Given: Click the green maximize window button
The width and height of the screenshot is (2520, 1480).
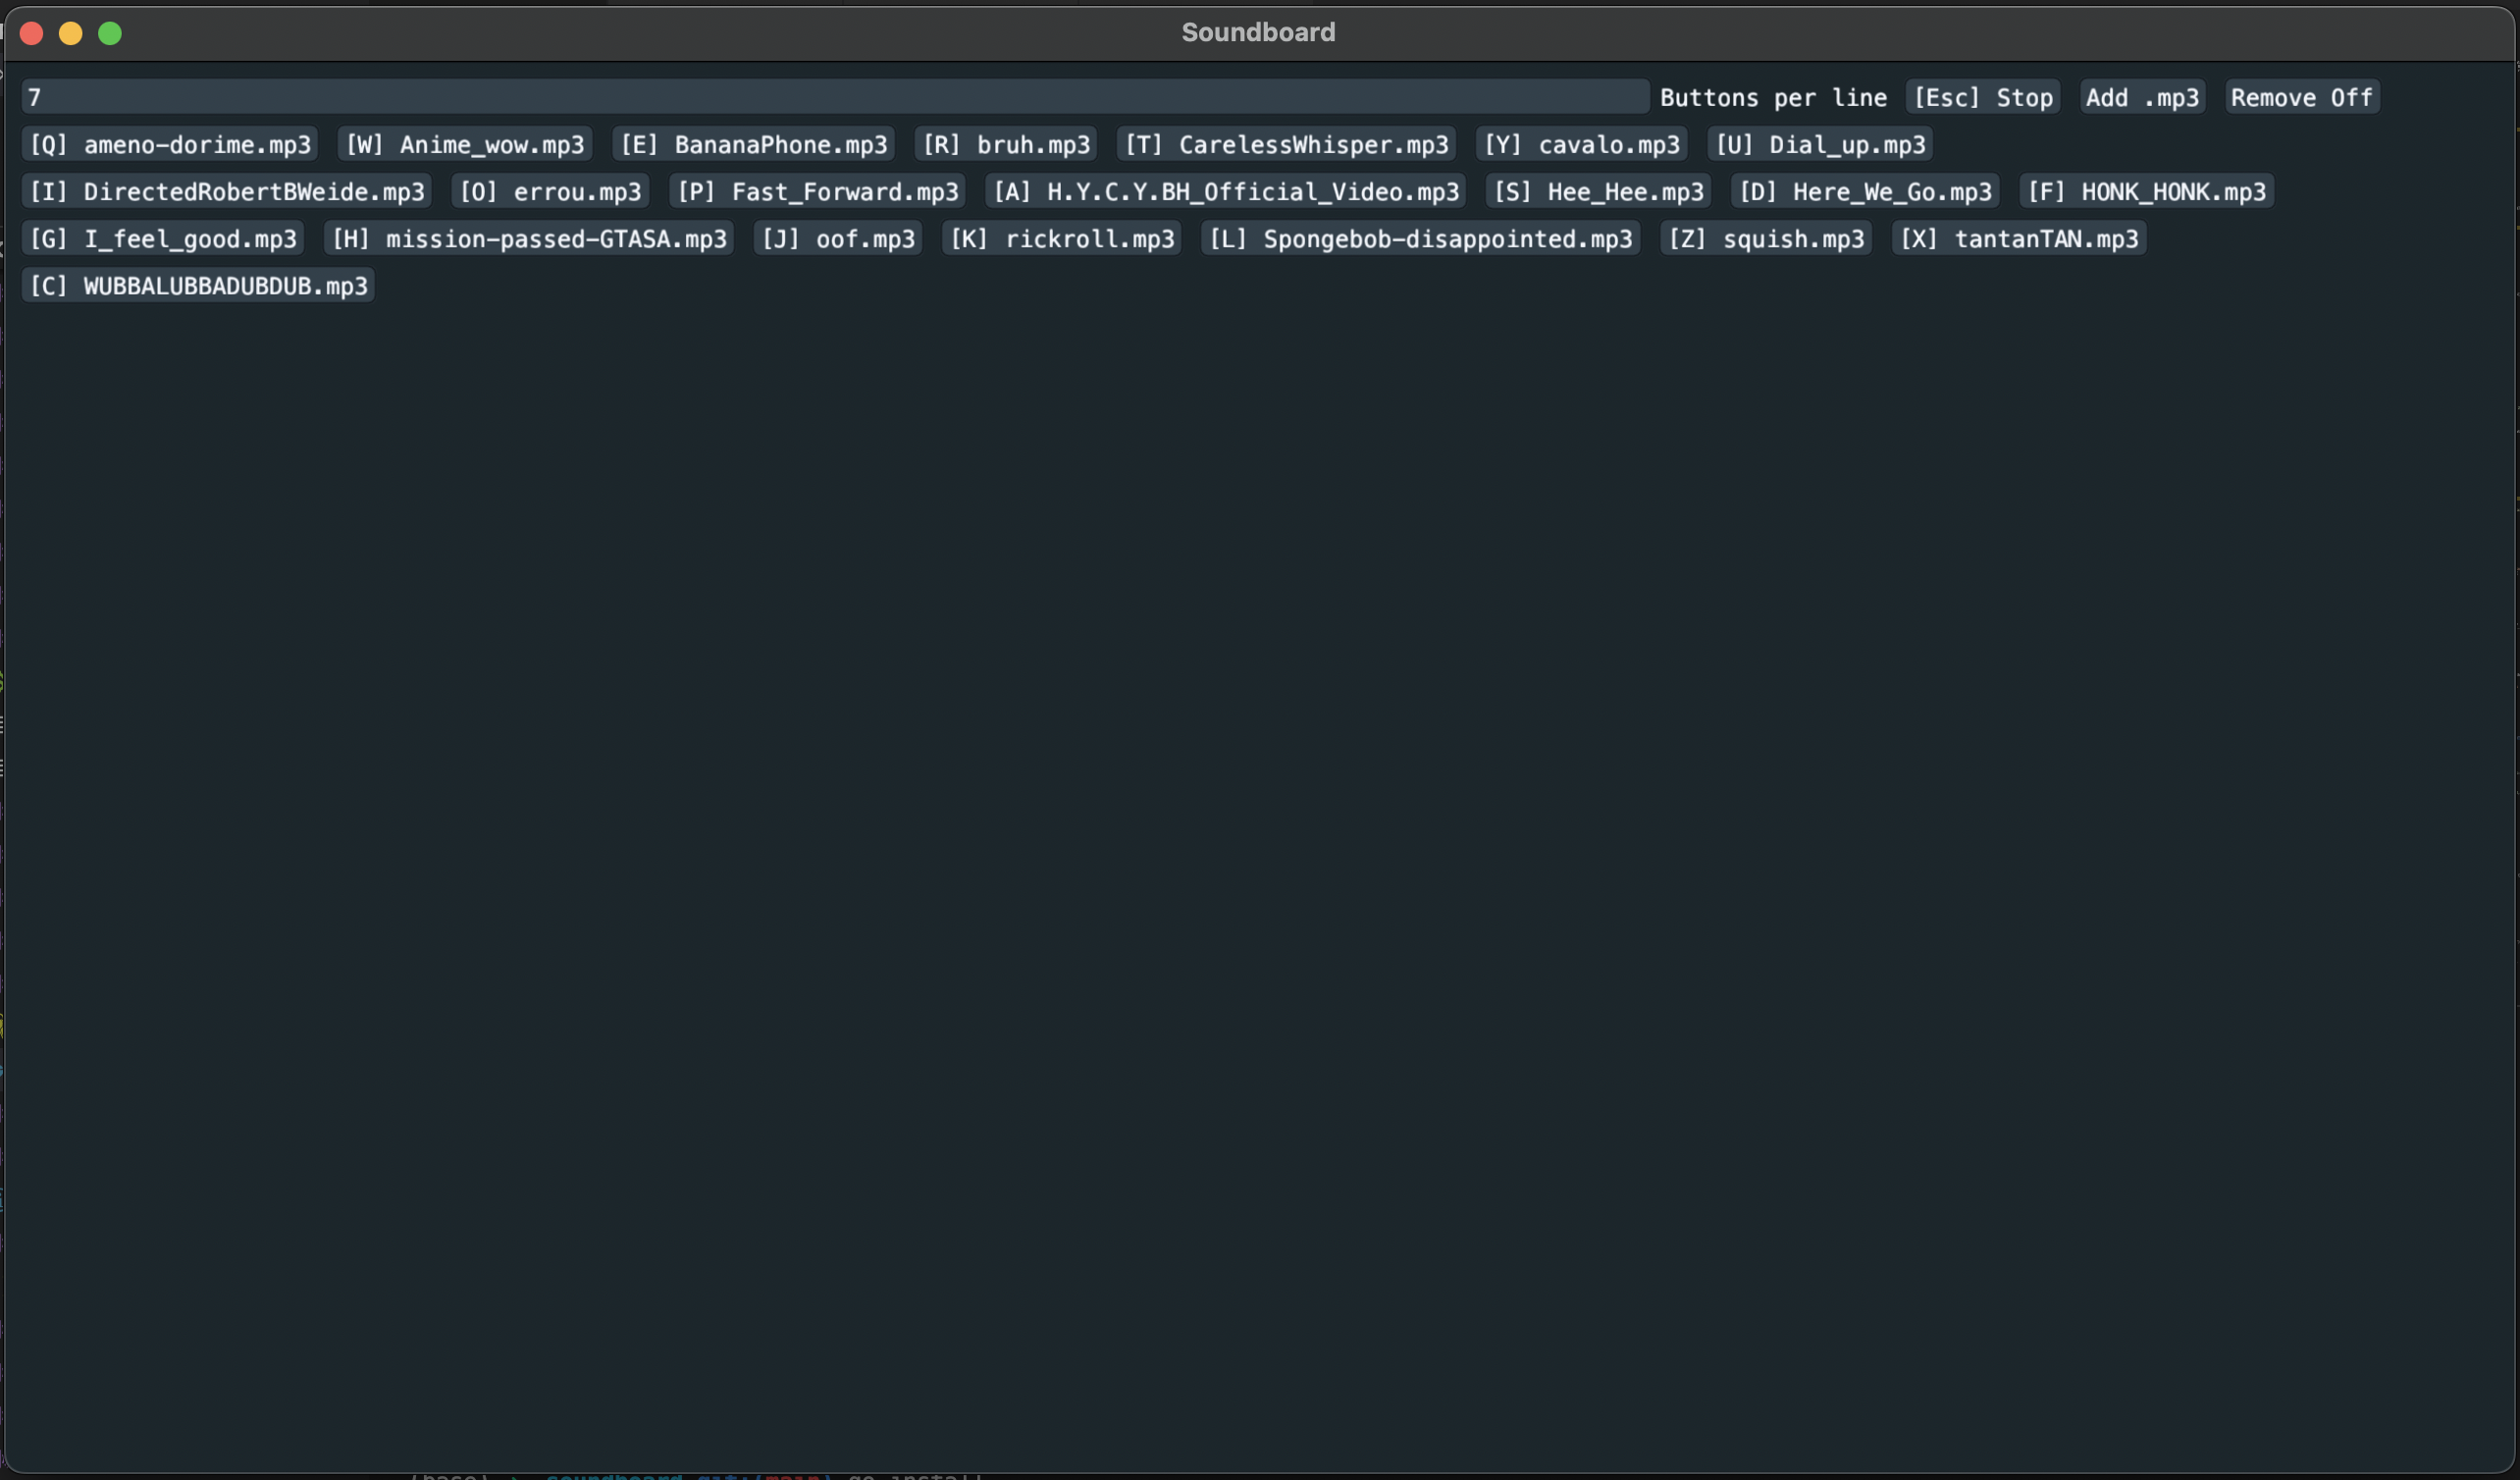Looking at the screenshot, I should pos(110,33).
